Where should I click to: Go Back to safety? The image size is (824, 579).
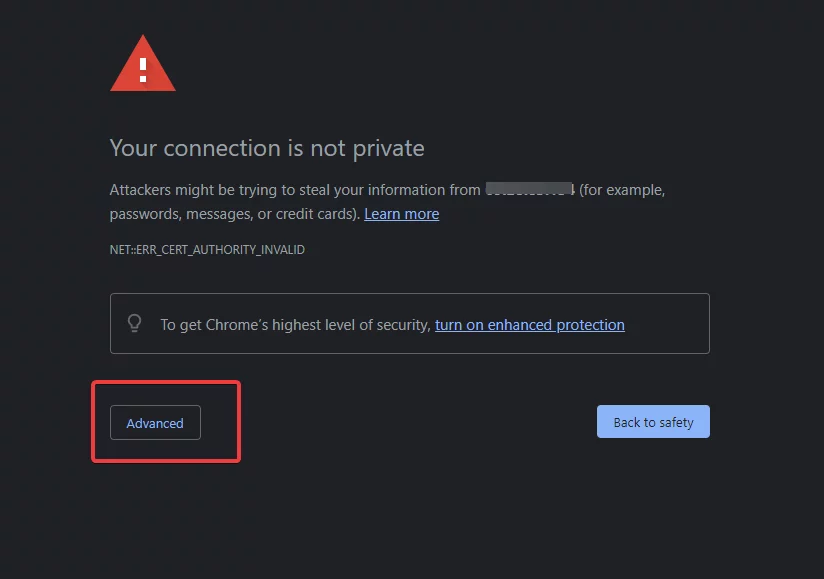653,421
